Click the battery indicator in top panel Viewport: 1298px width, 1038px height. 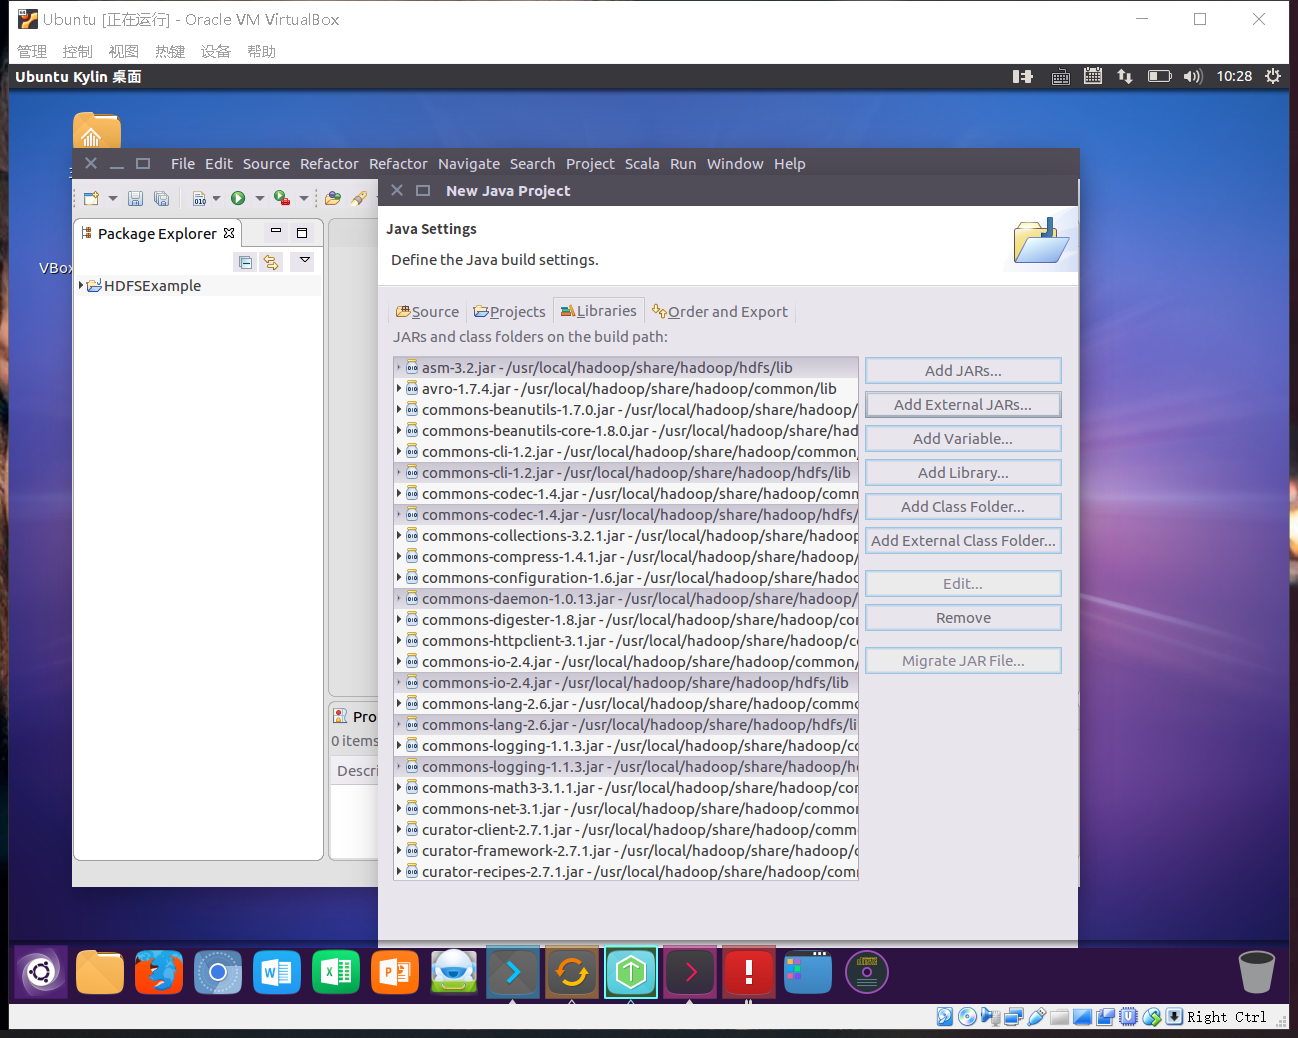click(1160, 76)
